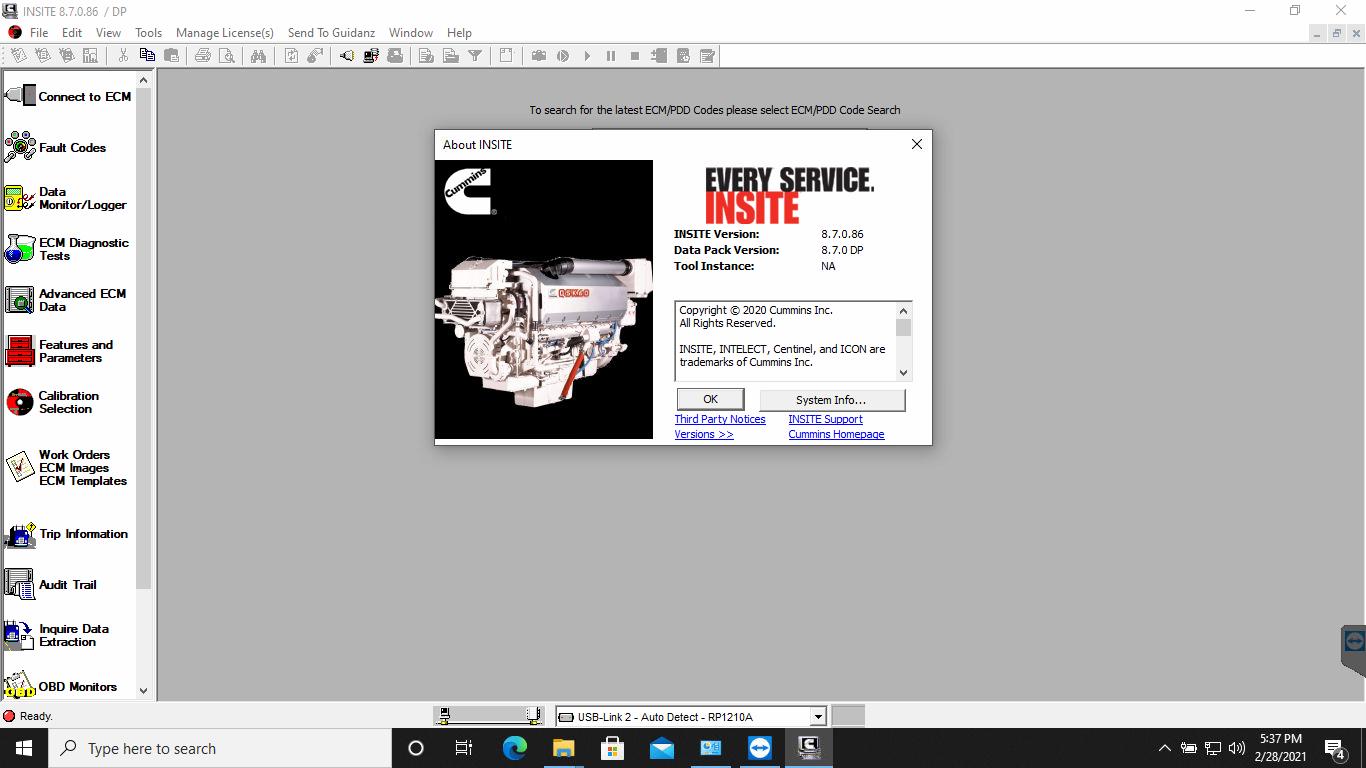The width and height of the screenshot is (1366, 768).
Task: Click the Find binoculars toolbar icon
Action: 259,56
